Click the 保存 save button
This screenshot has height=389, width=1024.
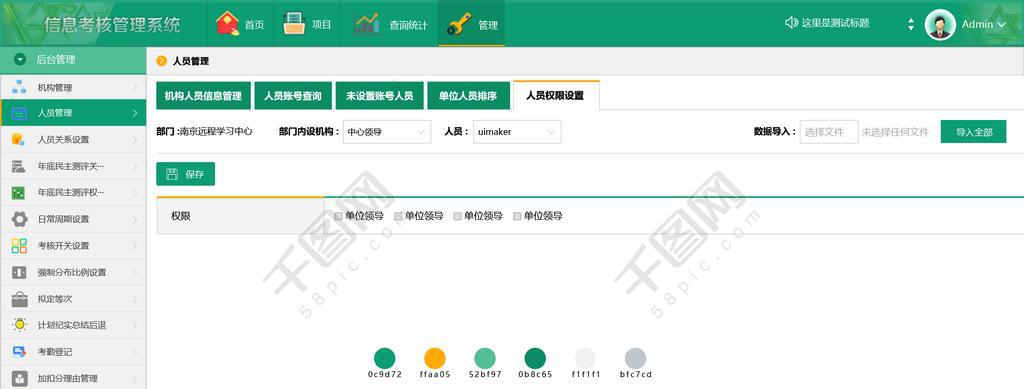point(185,174)
